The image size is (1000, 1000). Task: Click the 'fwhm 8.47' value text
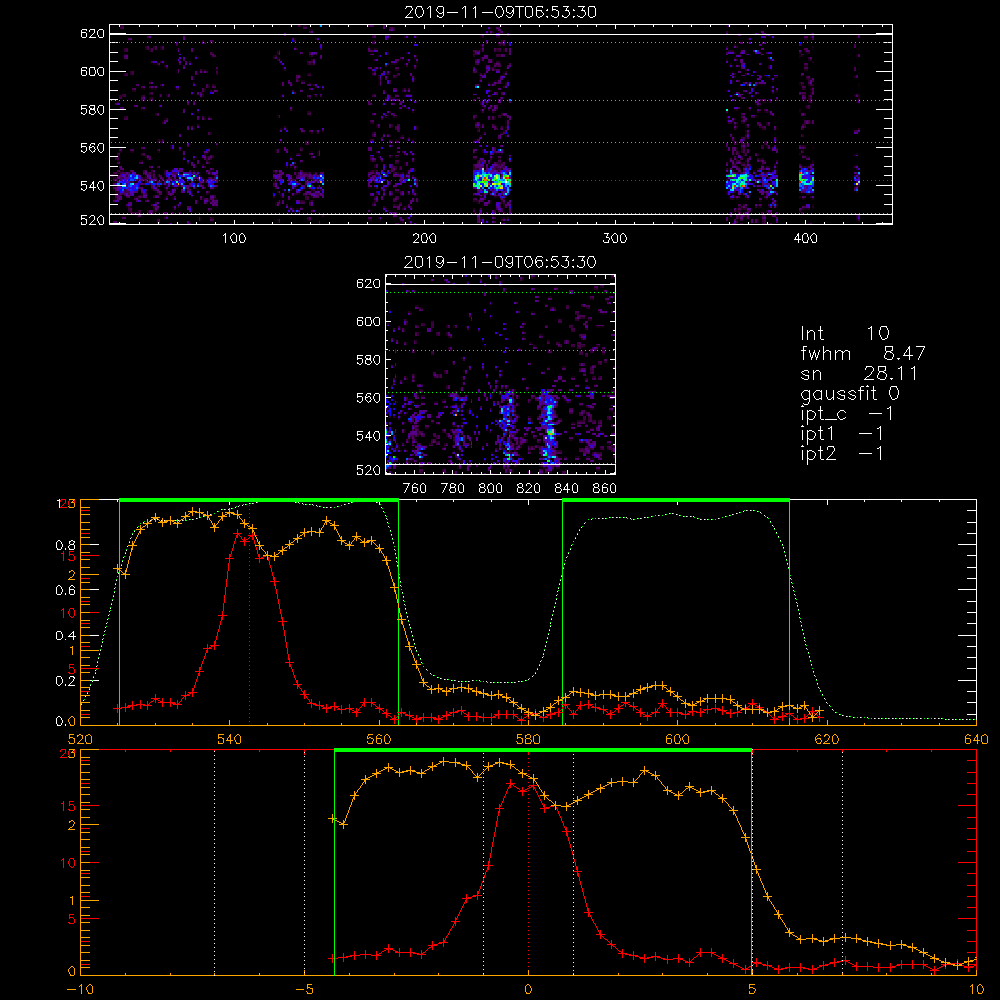(x=862, y=353)
